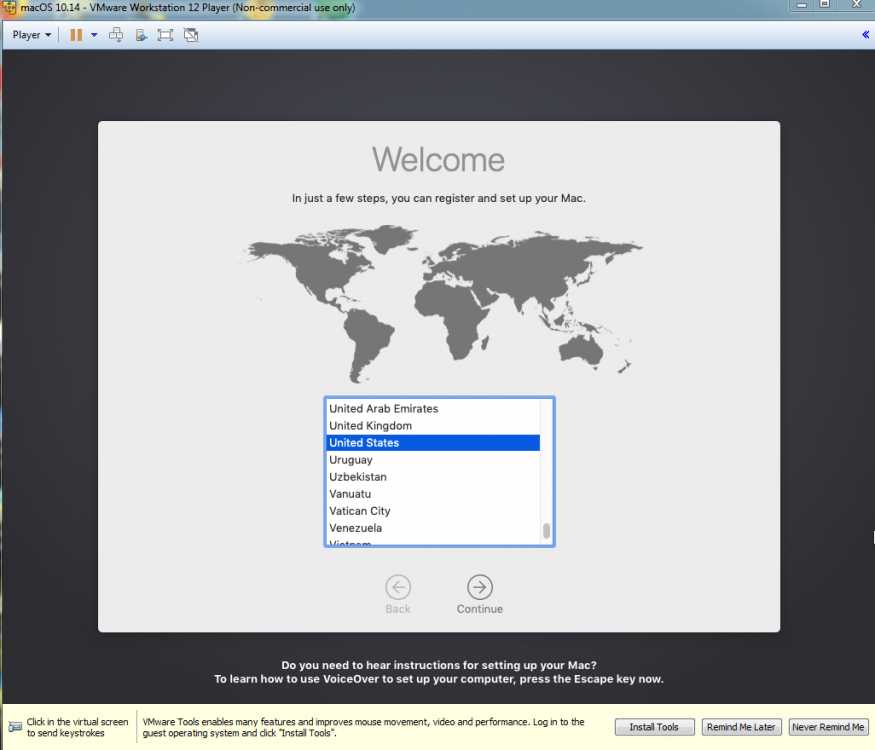
Task: Click the VMware app icon in the title bar
Action: point(9,8)
